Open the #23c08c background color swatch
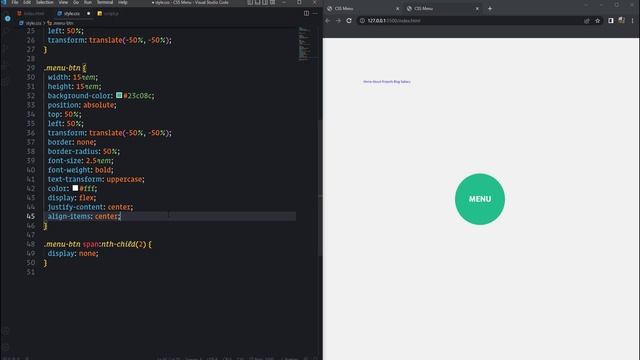The height and width of the screenshot is (360, 640). click(119, 95)
